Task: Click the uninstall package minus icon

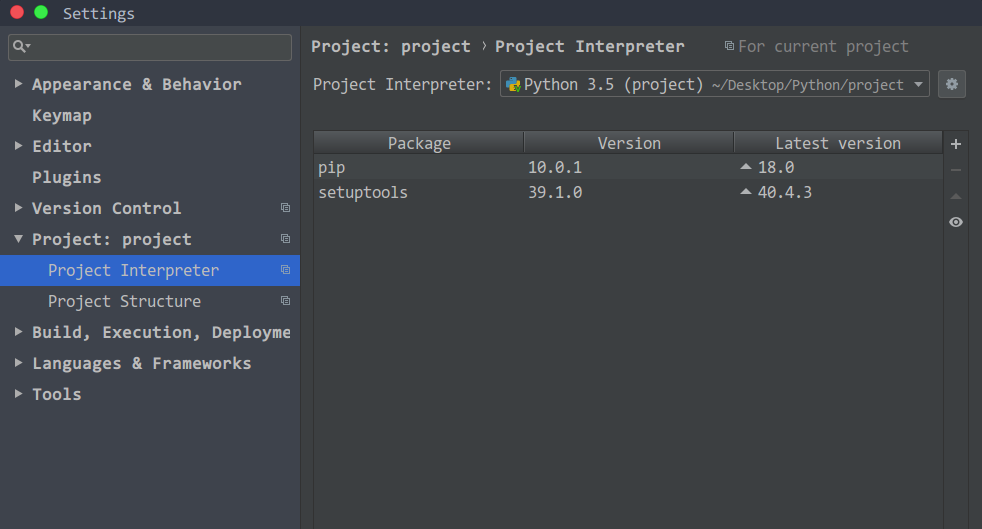Action: (956, 170)
